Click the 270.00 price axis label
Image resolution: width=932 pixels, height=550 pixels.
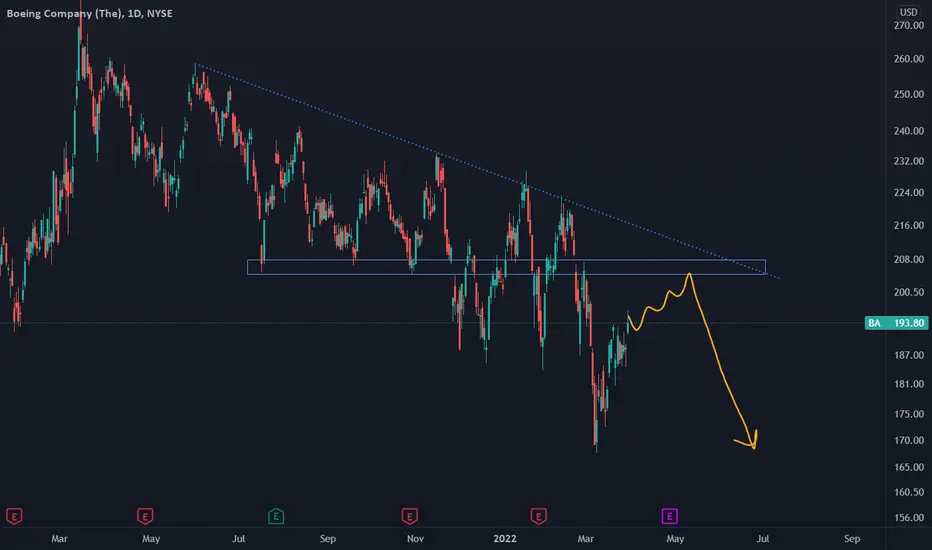[x=909, y=26]
